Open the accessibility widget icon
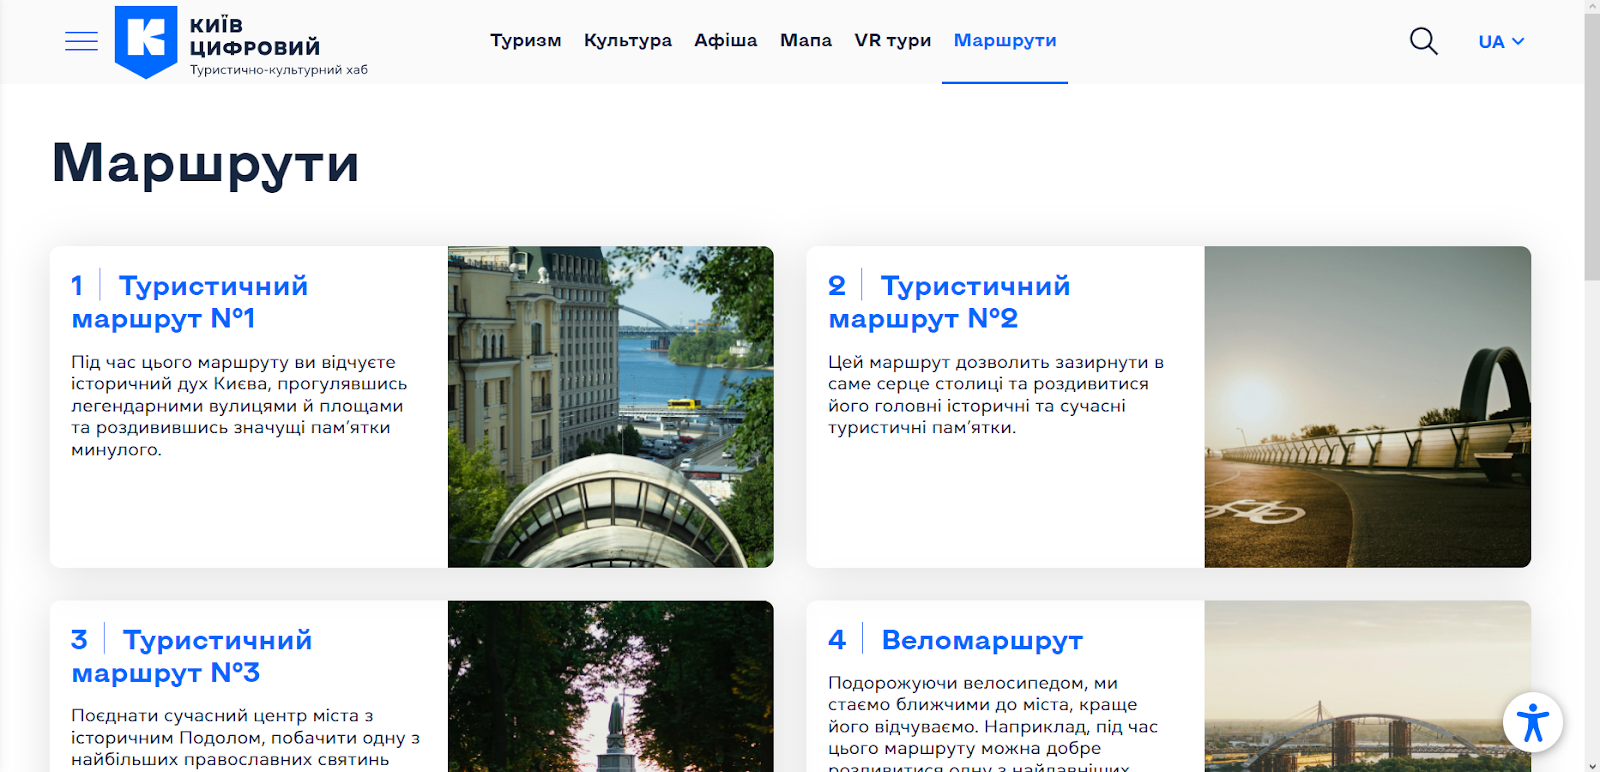Screen dimensions: 1600x772 point(1532,722)
